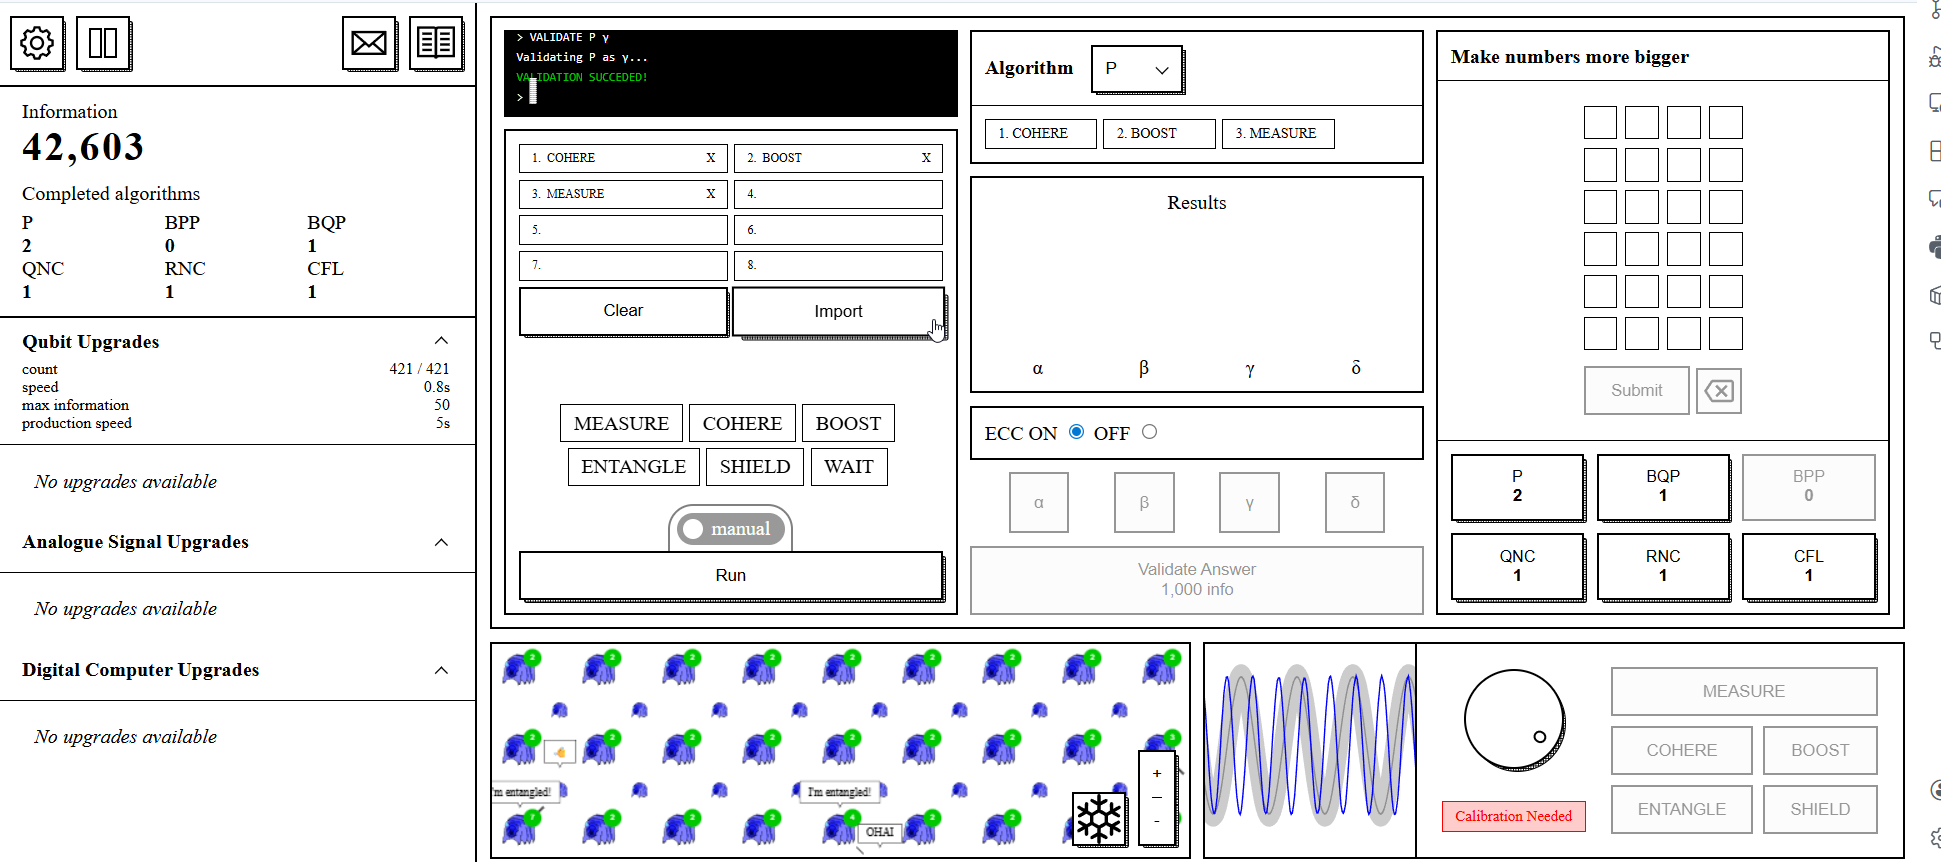The image size is (1941, 862).
Task: Toggle the manual mode switch
Action: (730, 529)
